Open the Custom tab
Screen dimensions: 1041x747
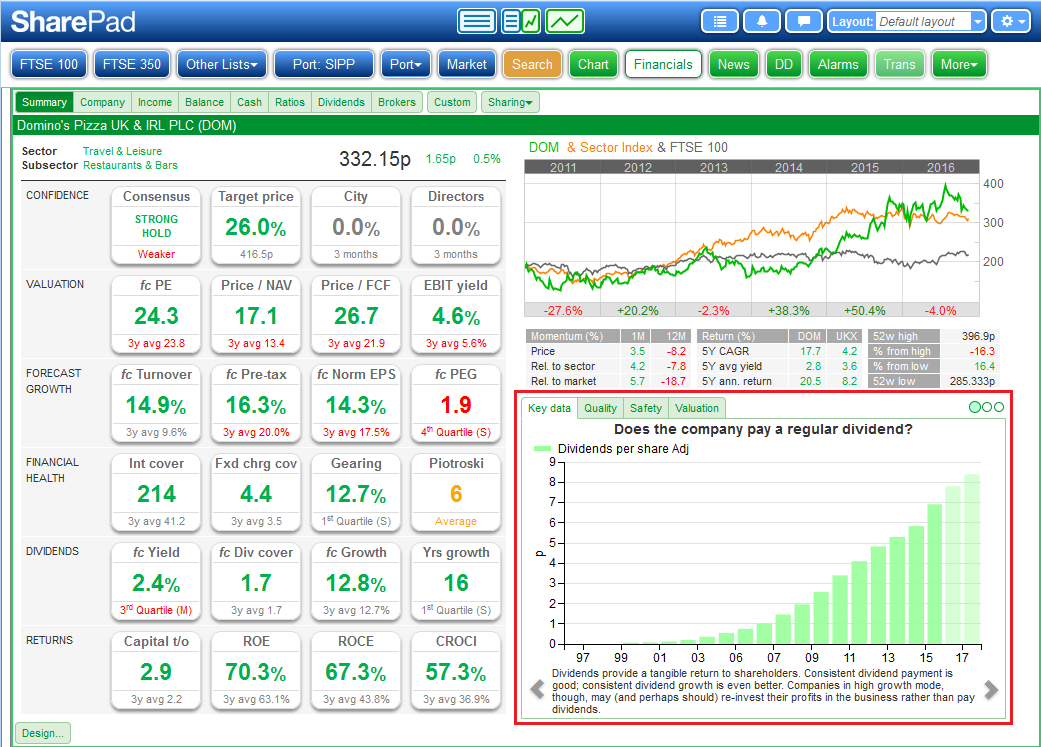(452, 102)
